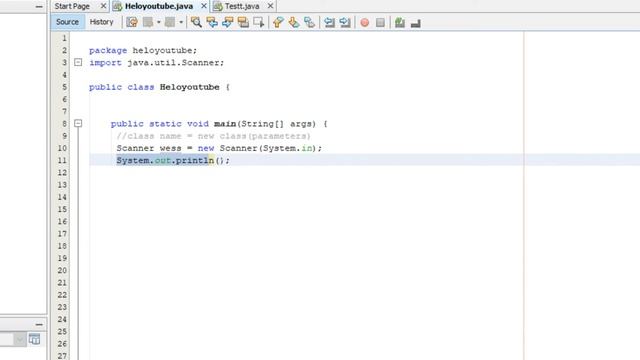
Task: Click the Shift Line Right icon
Action: coord(345,22)
